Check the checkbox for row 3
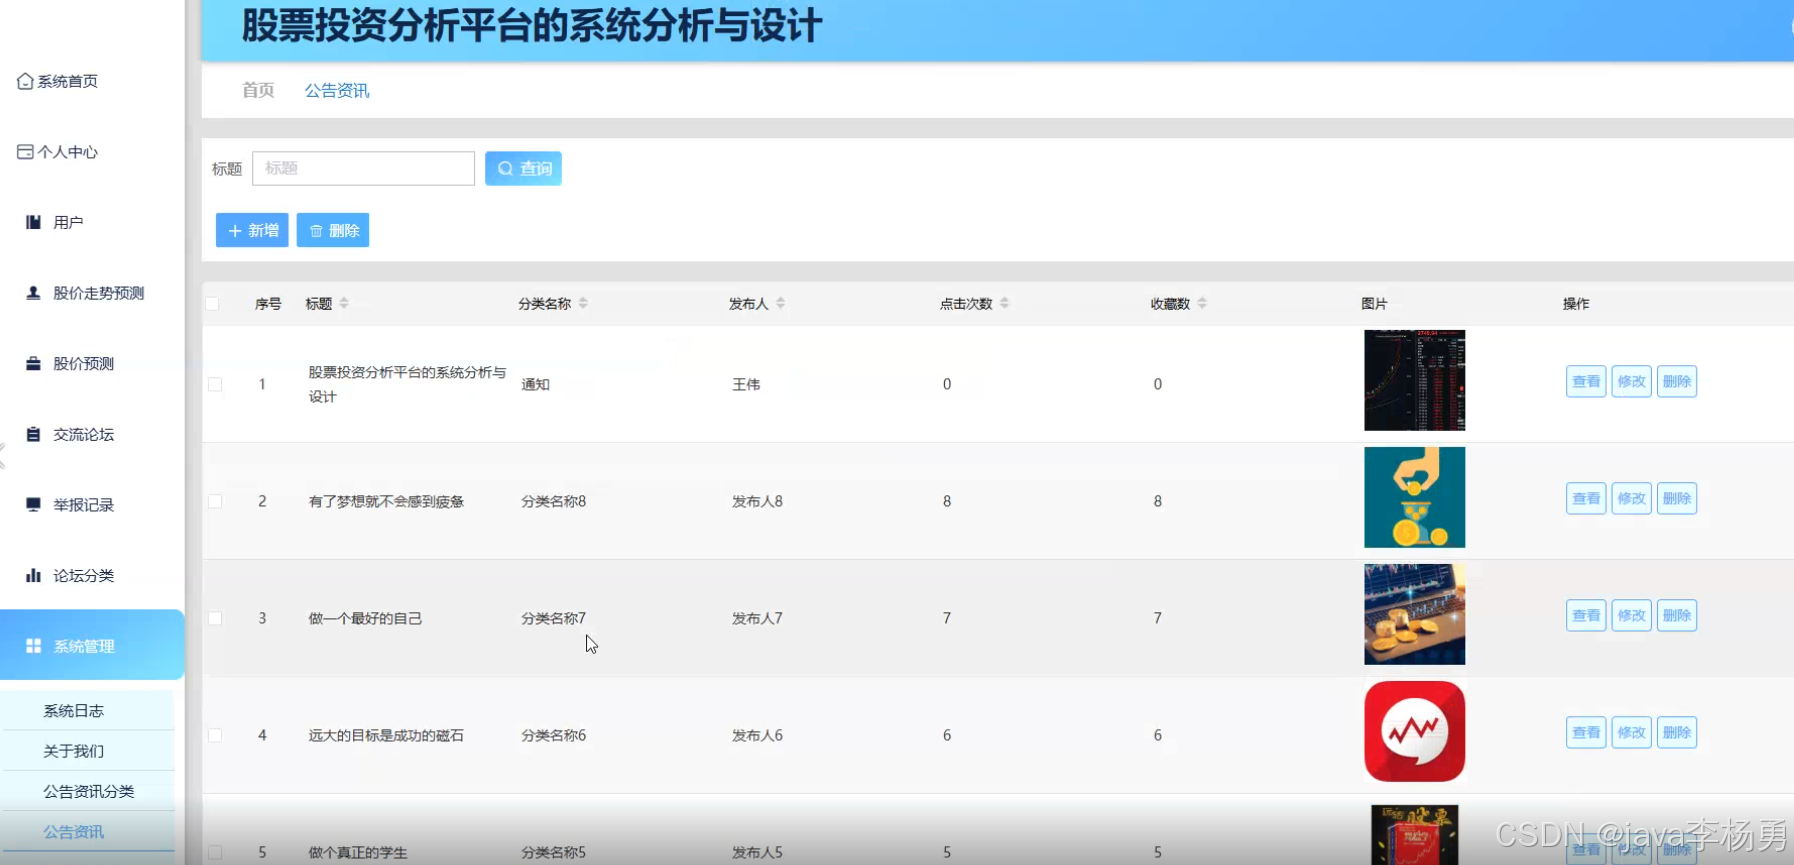The image size is (1794, 865). [215, 618]
